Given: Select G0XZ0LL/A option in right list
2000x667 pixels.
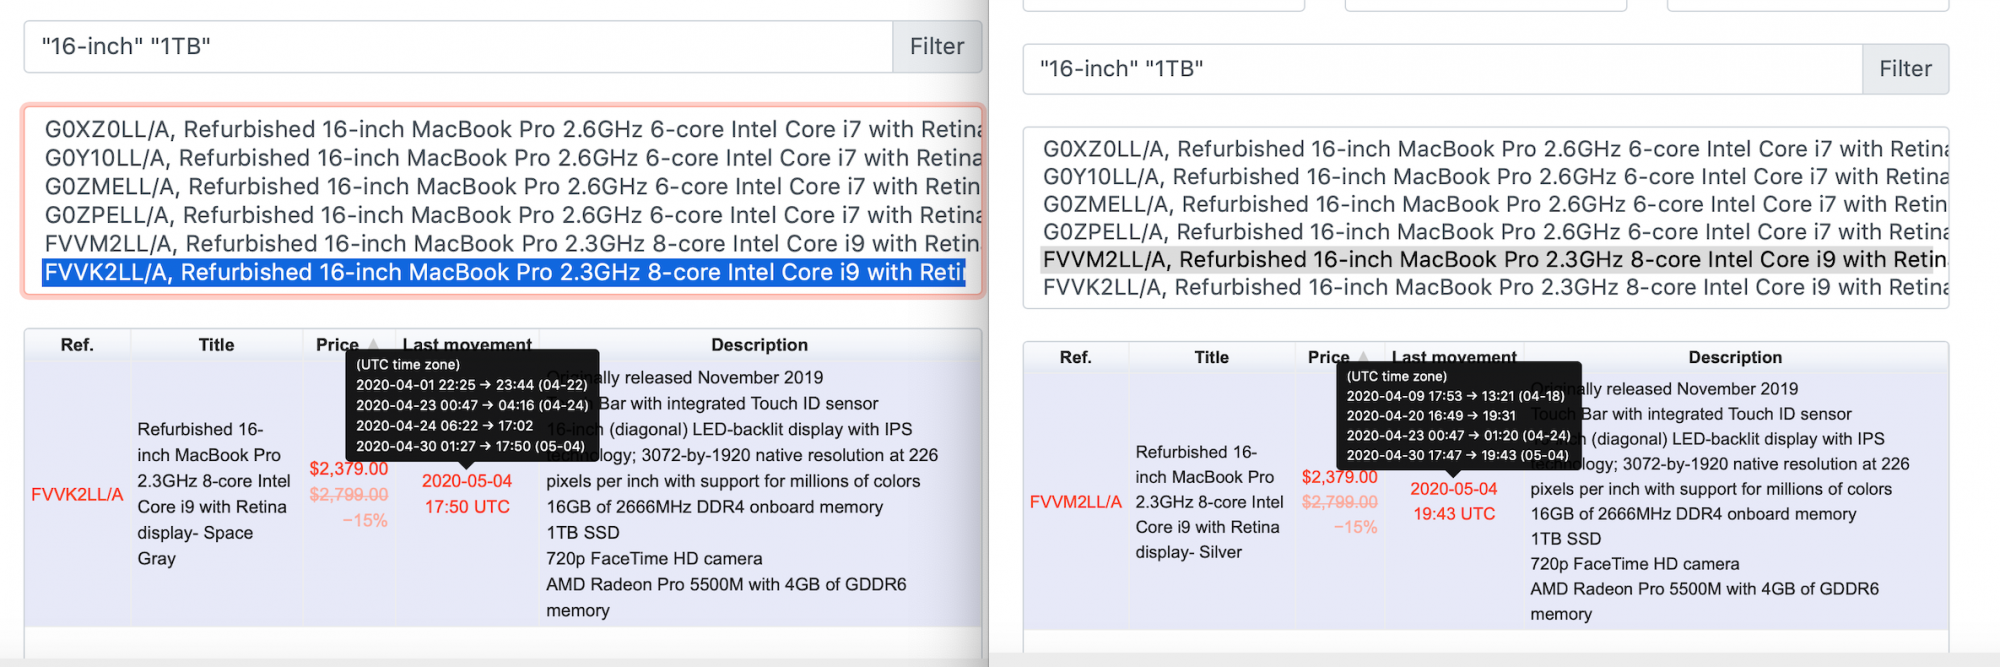Looking at the screenshot, I should 1494,149.
